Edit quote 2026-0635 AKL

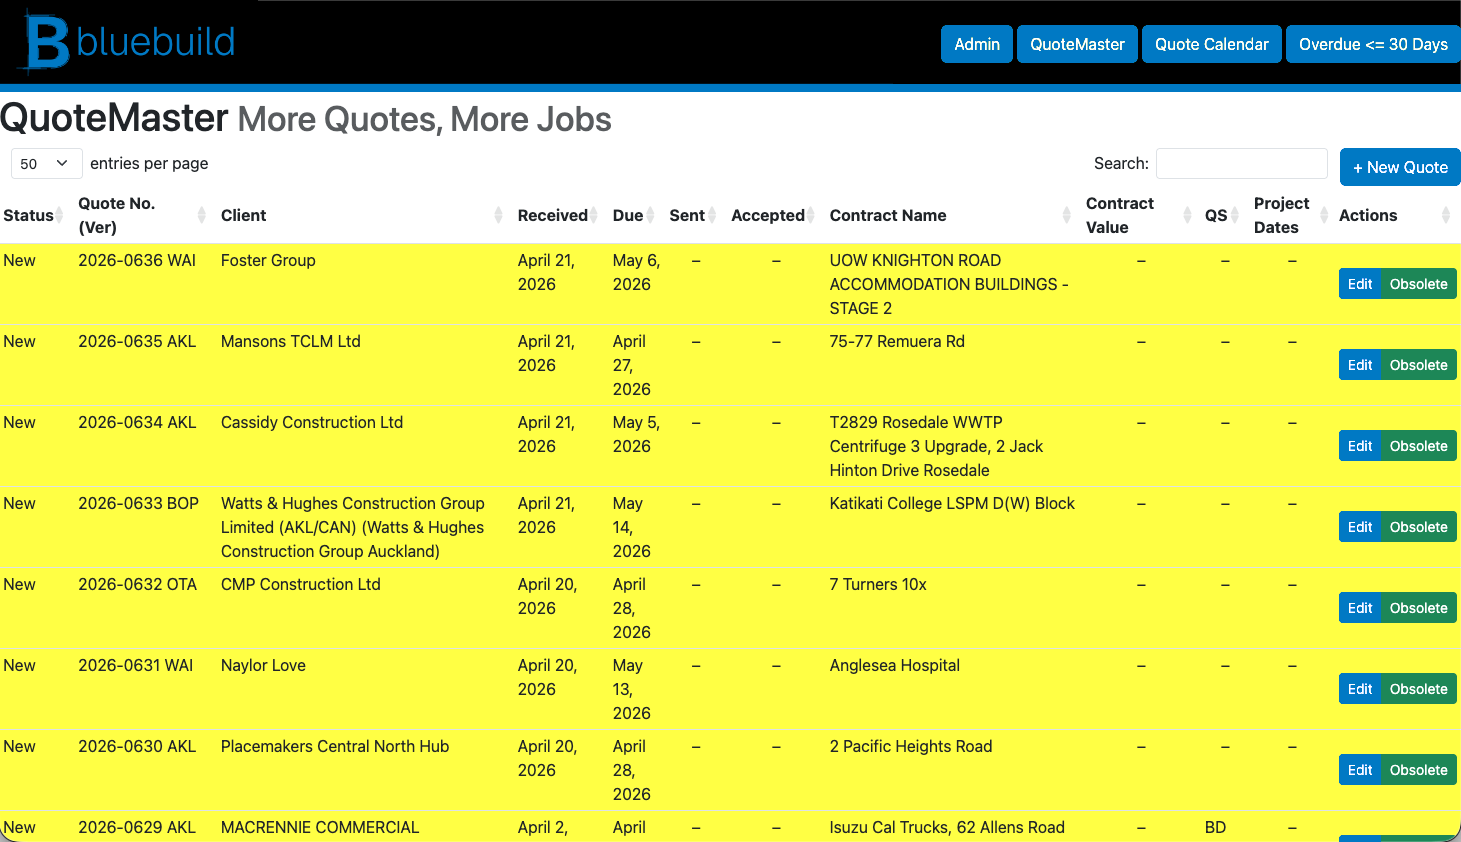1360,365
